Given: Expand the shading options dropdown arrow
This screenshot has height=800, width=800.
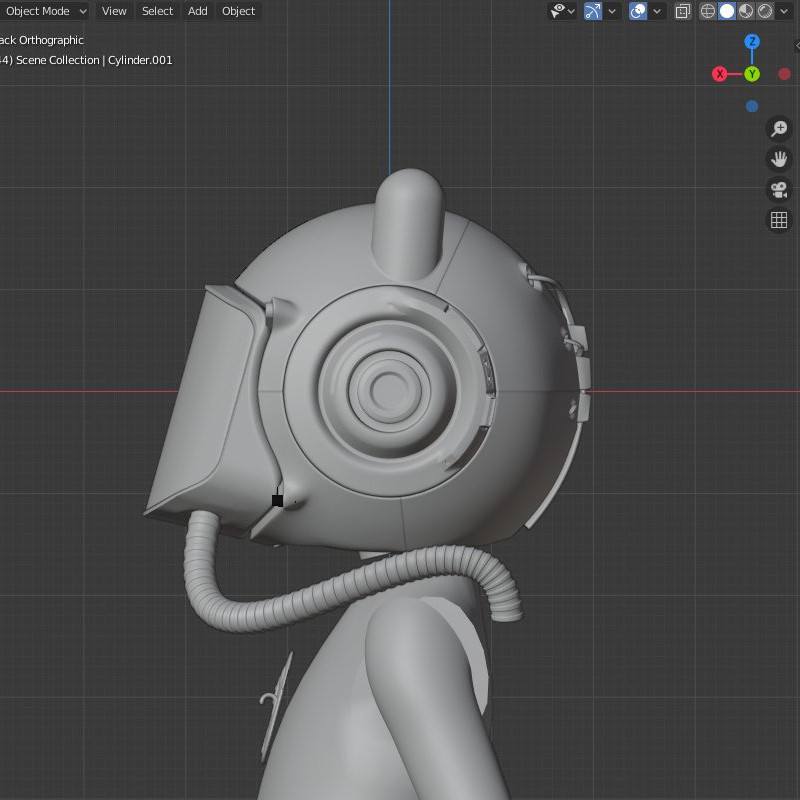Looking at the screenshot, I should click(x=784, y=11).
